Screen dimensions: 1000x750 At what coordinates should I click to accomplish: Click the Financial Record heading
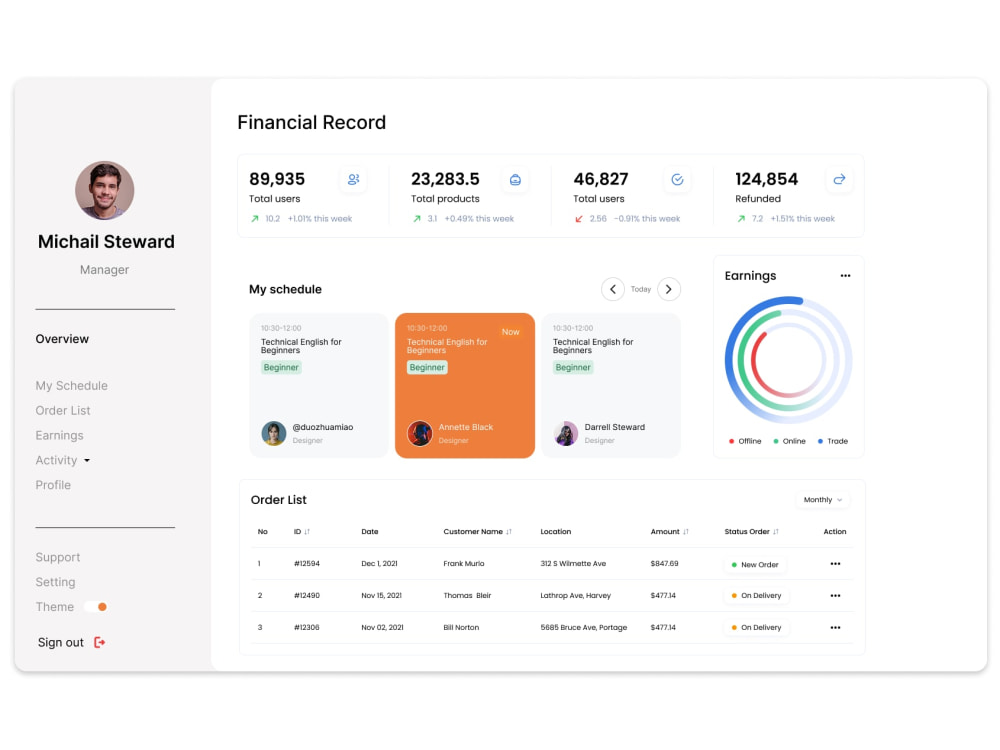(311, 122)
